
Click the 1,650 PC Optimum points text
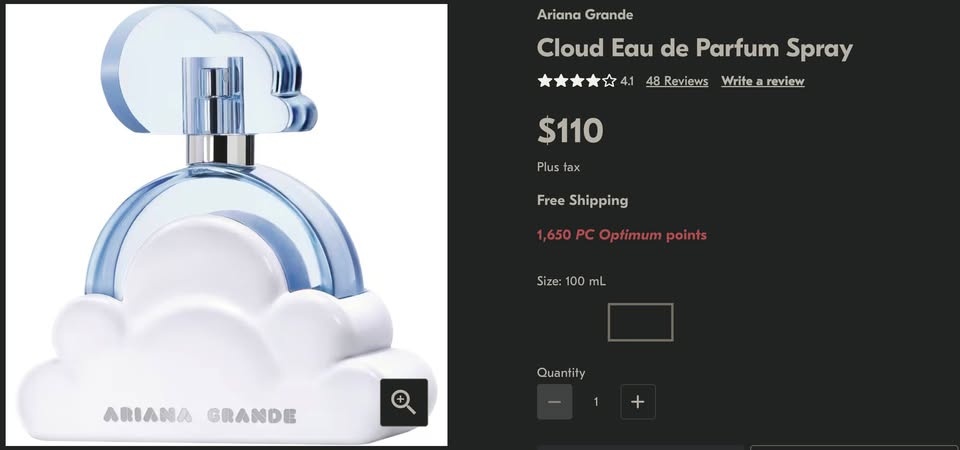(621, 235)
